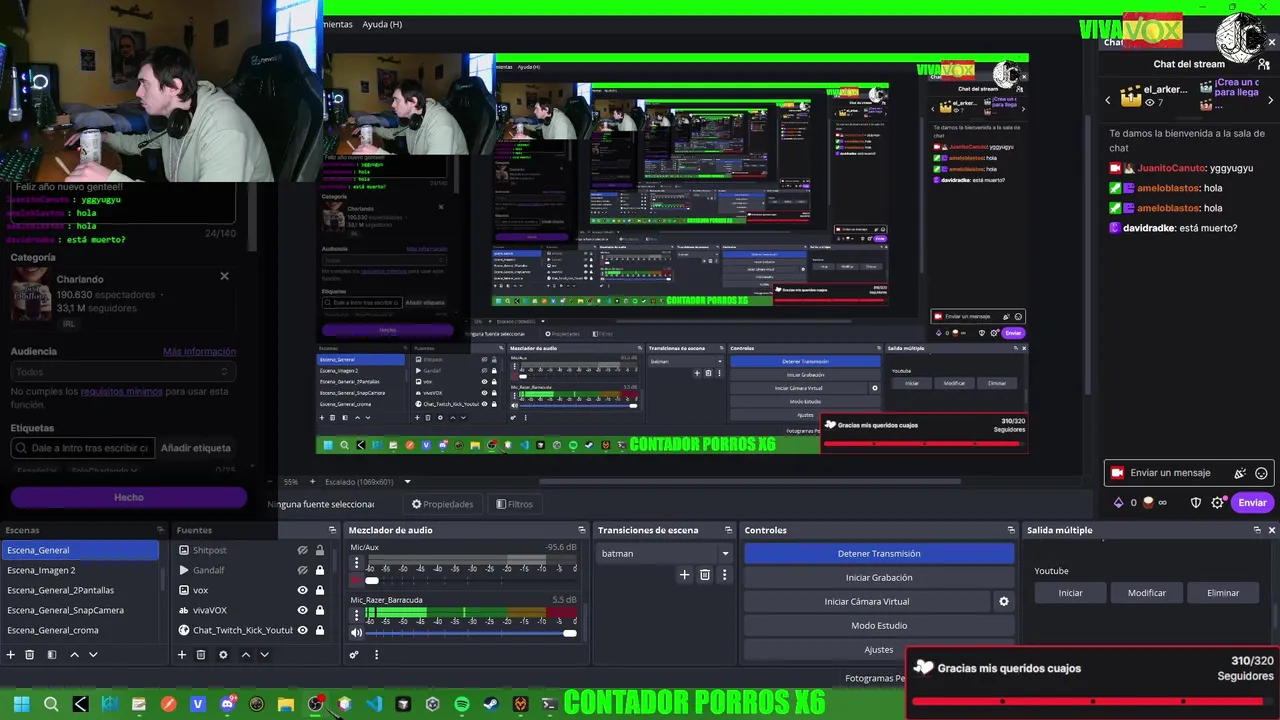This screenshot has width=1280, height=720.
Task: Click Modificar for Youtube output
Action: pos(1147,593)
